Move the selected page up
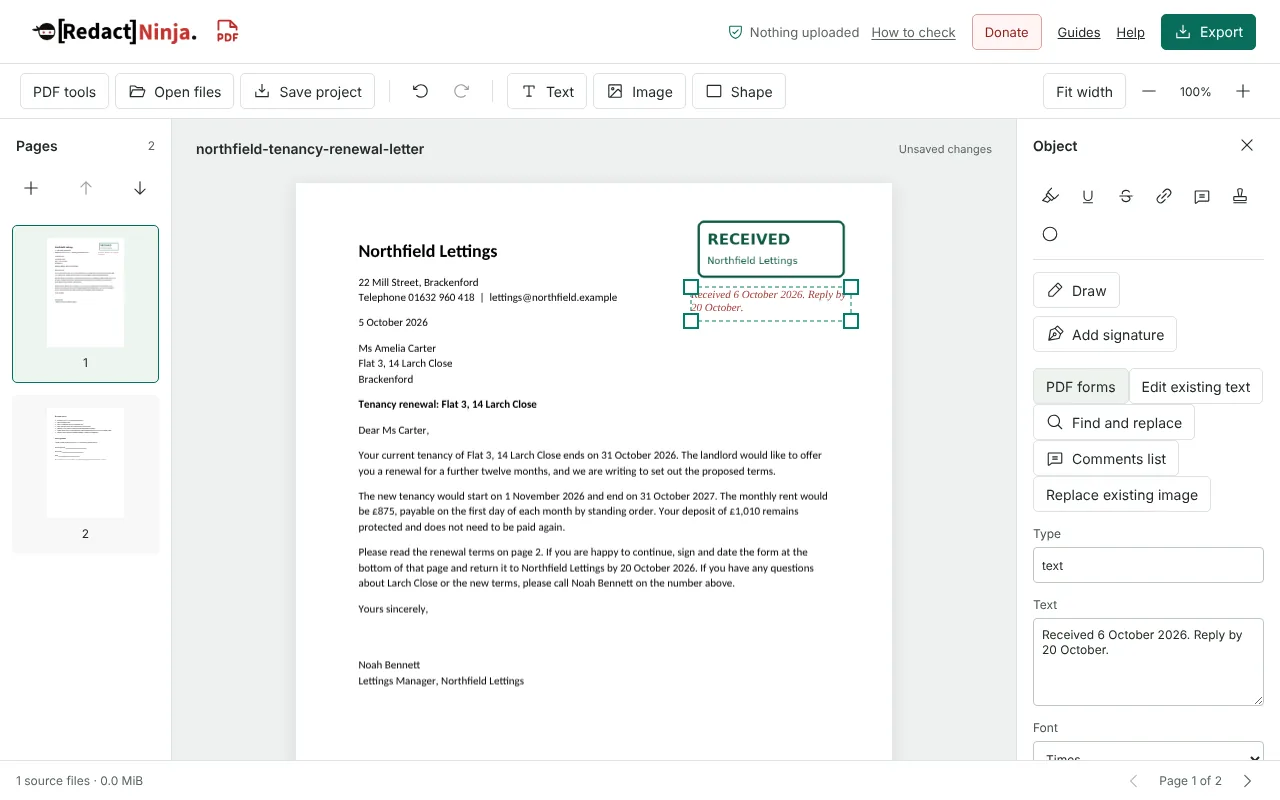 pos(86,188)
